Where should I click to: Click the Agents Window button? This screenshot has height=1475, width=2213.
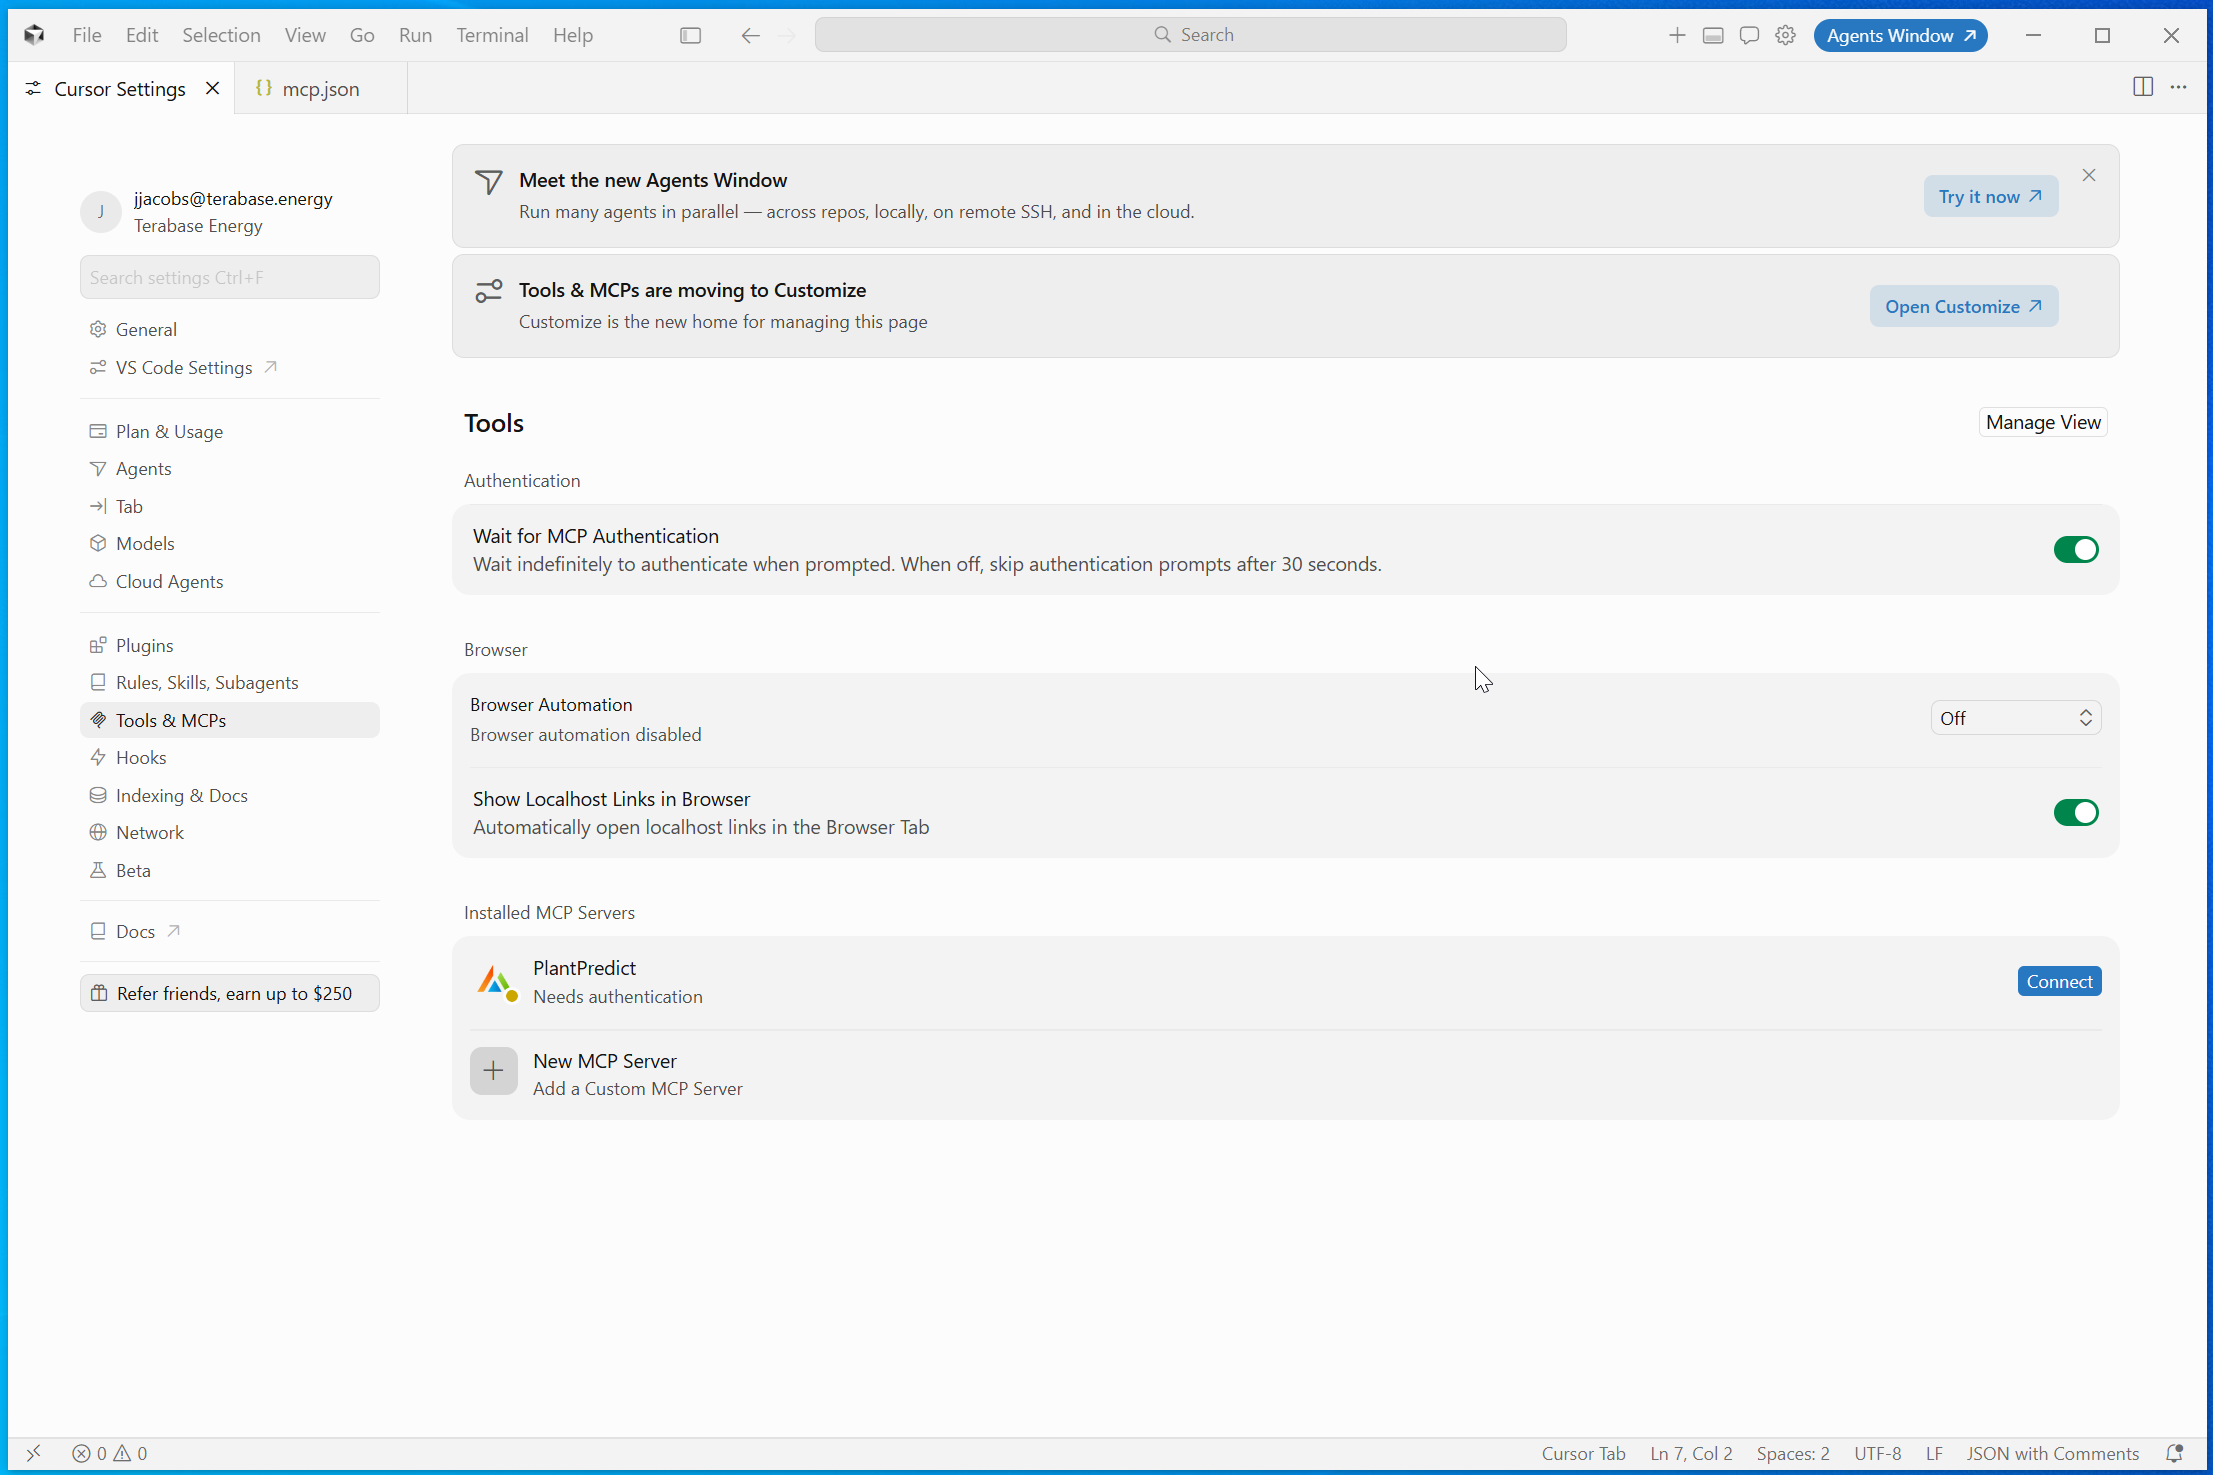1900,35
